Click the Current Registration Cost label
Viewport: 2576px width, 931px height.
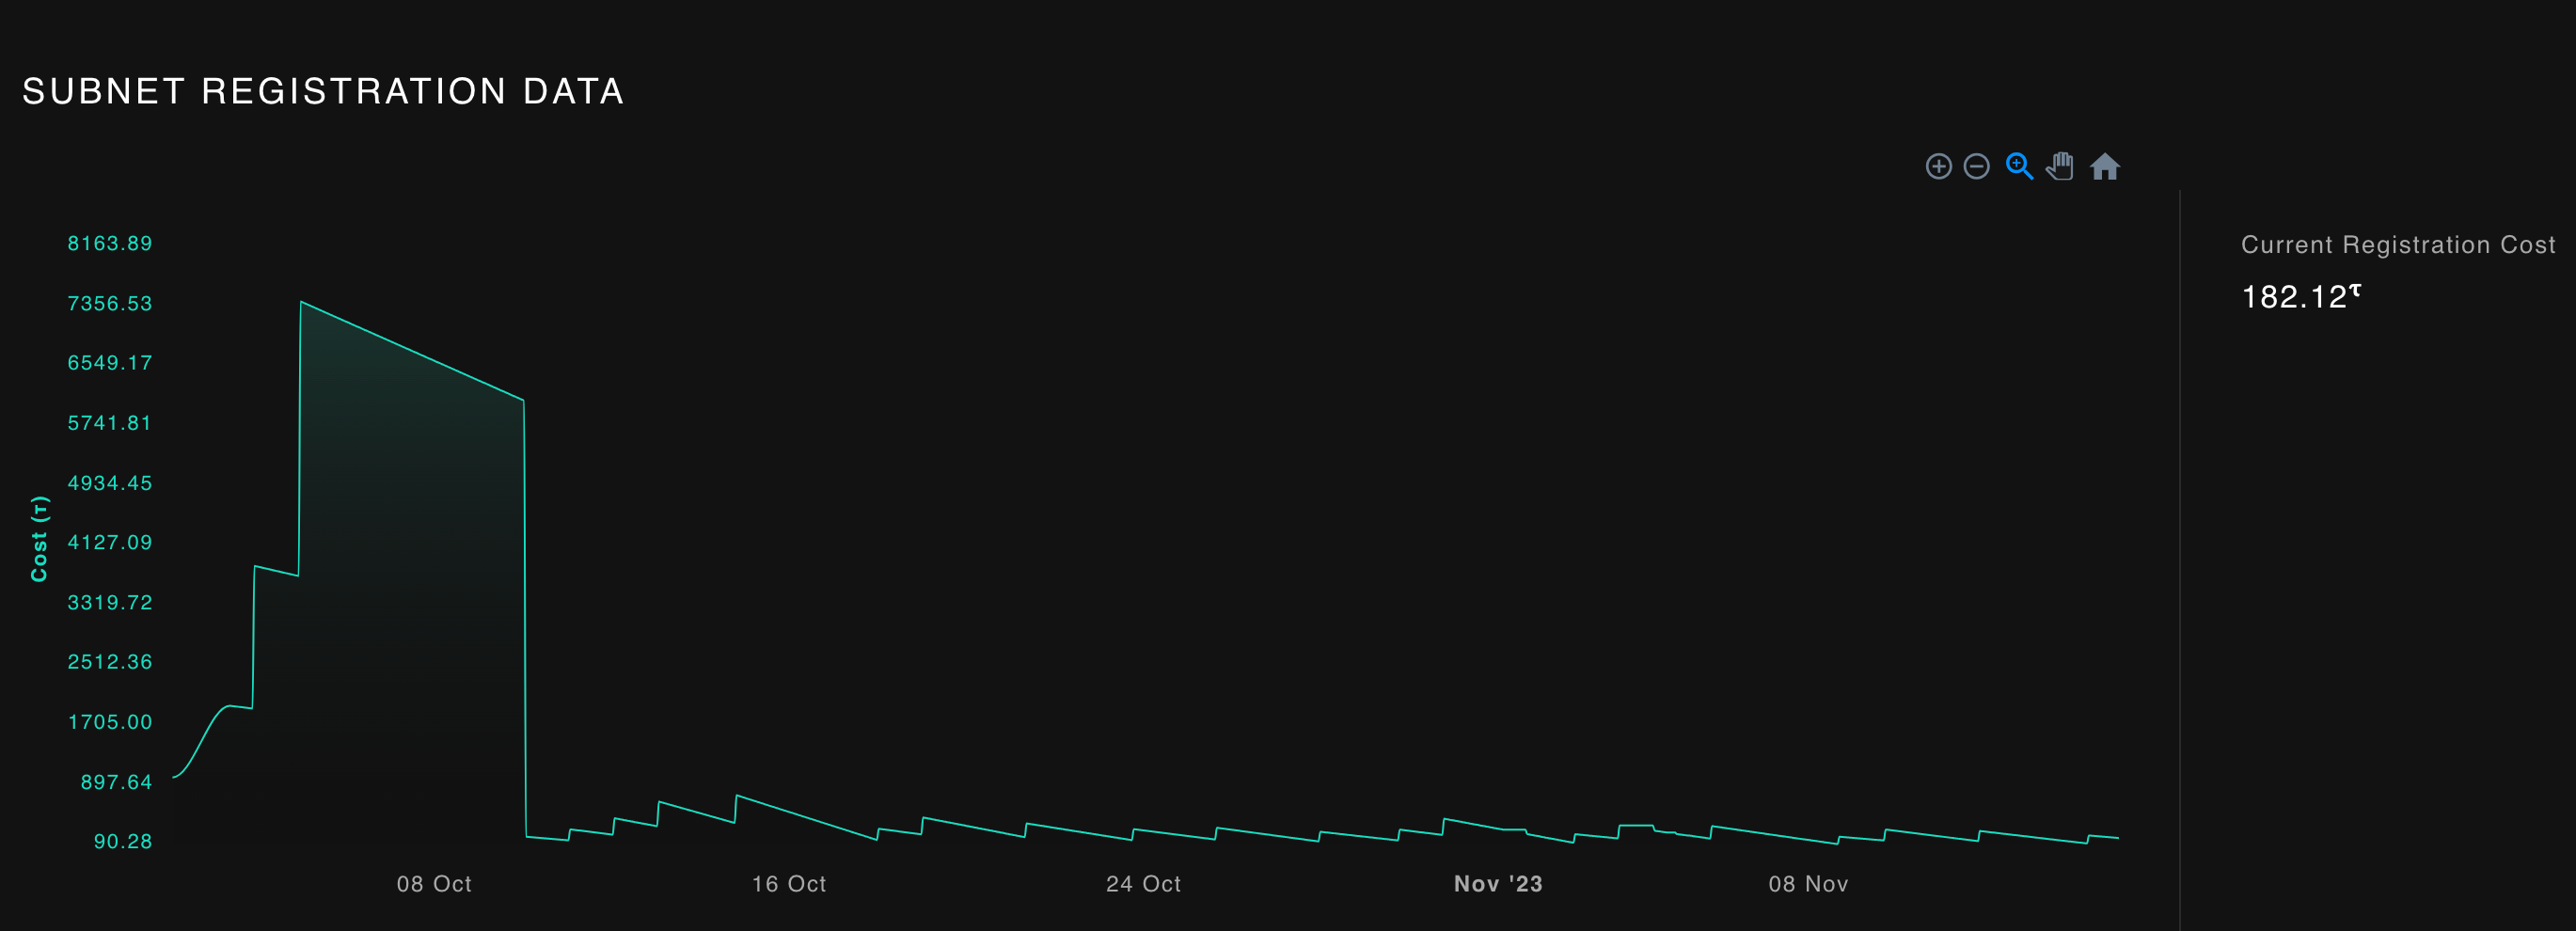click(x=2398, y=245)
